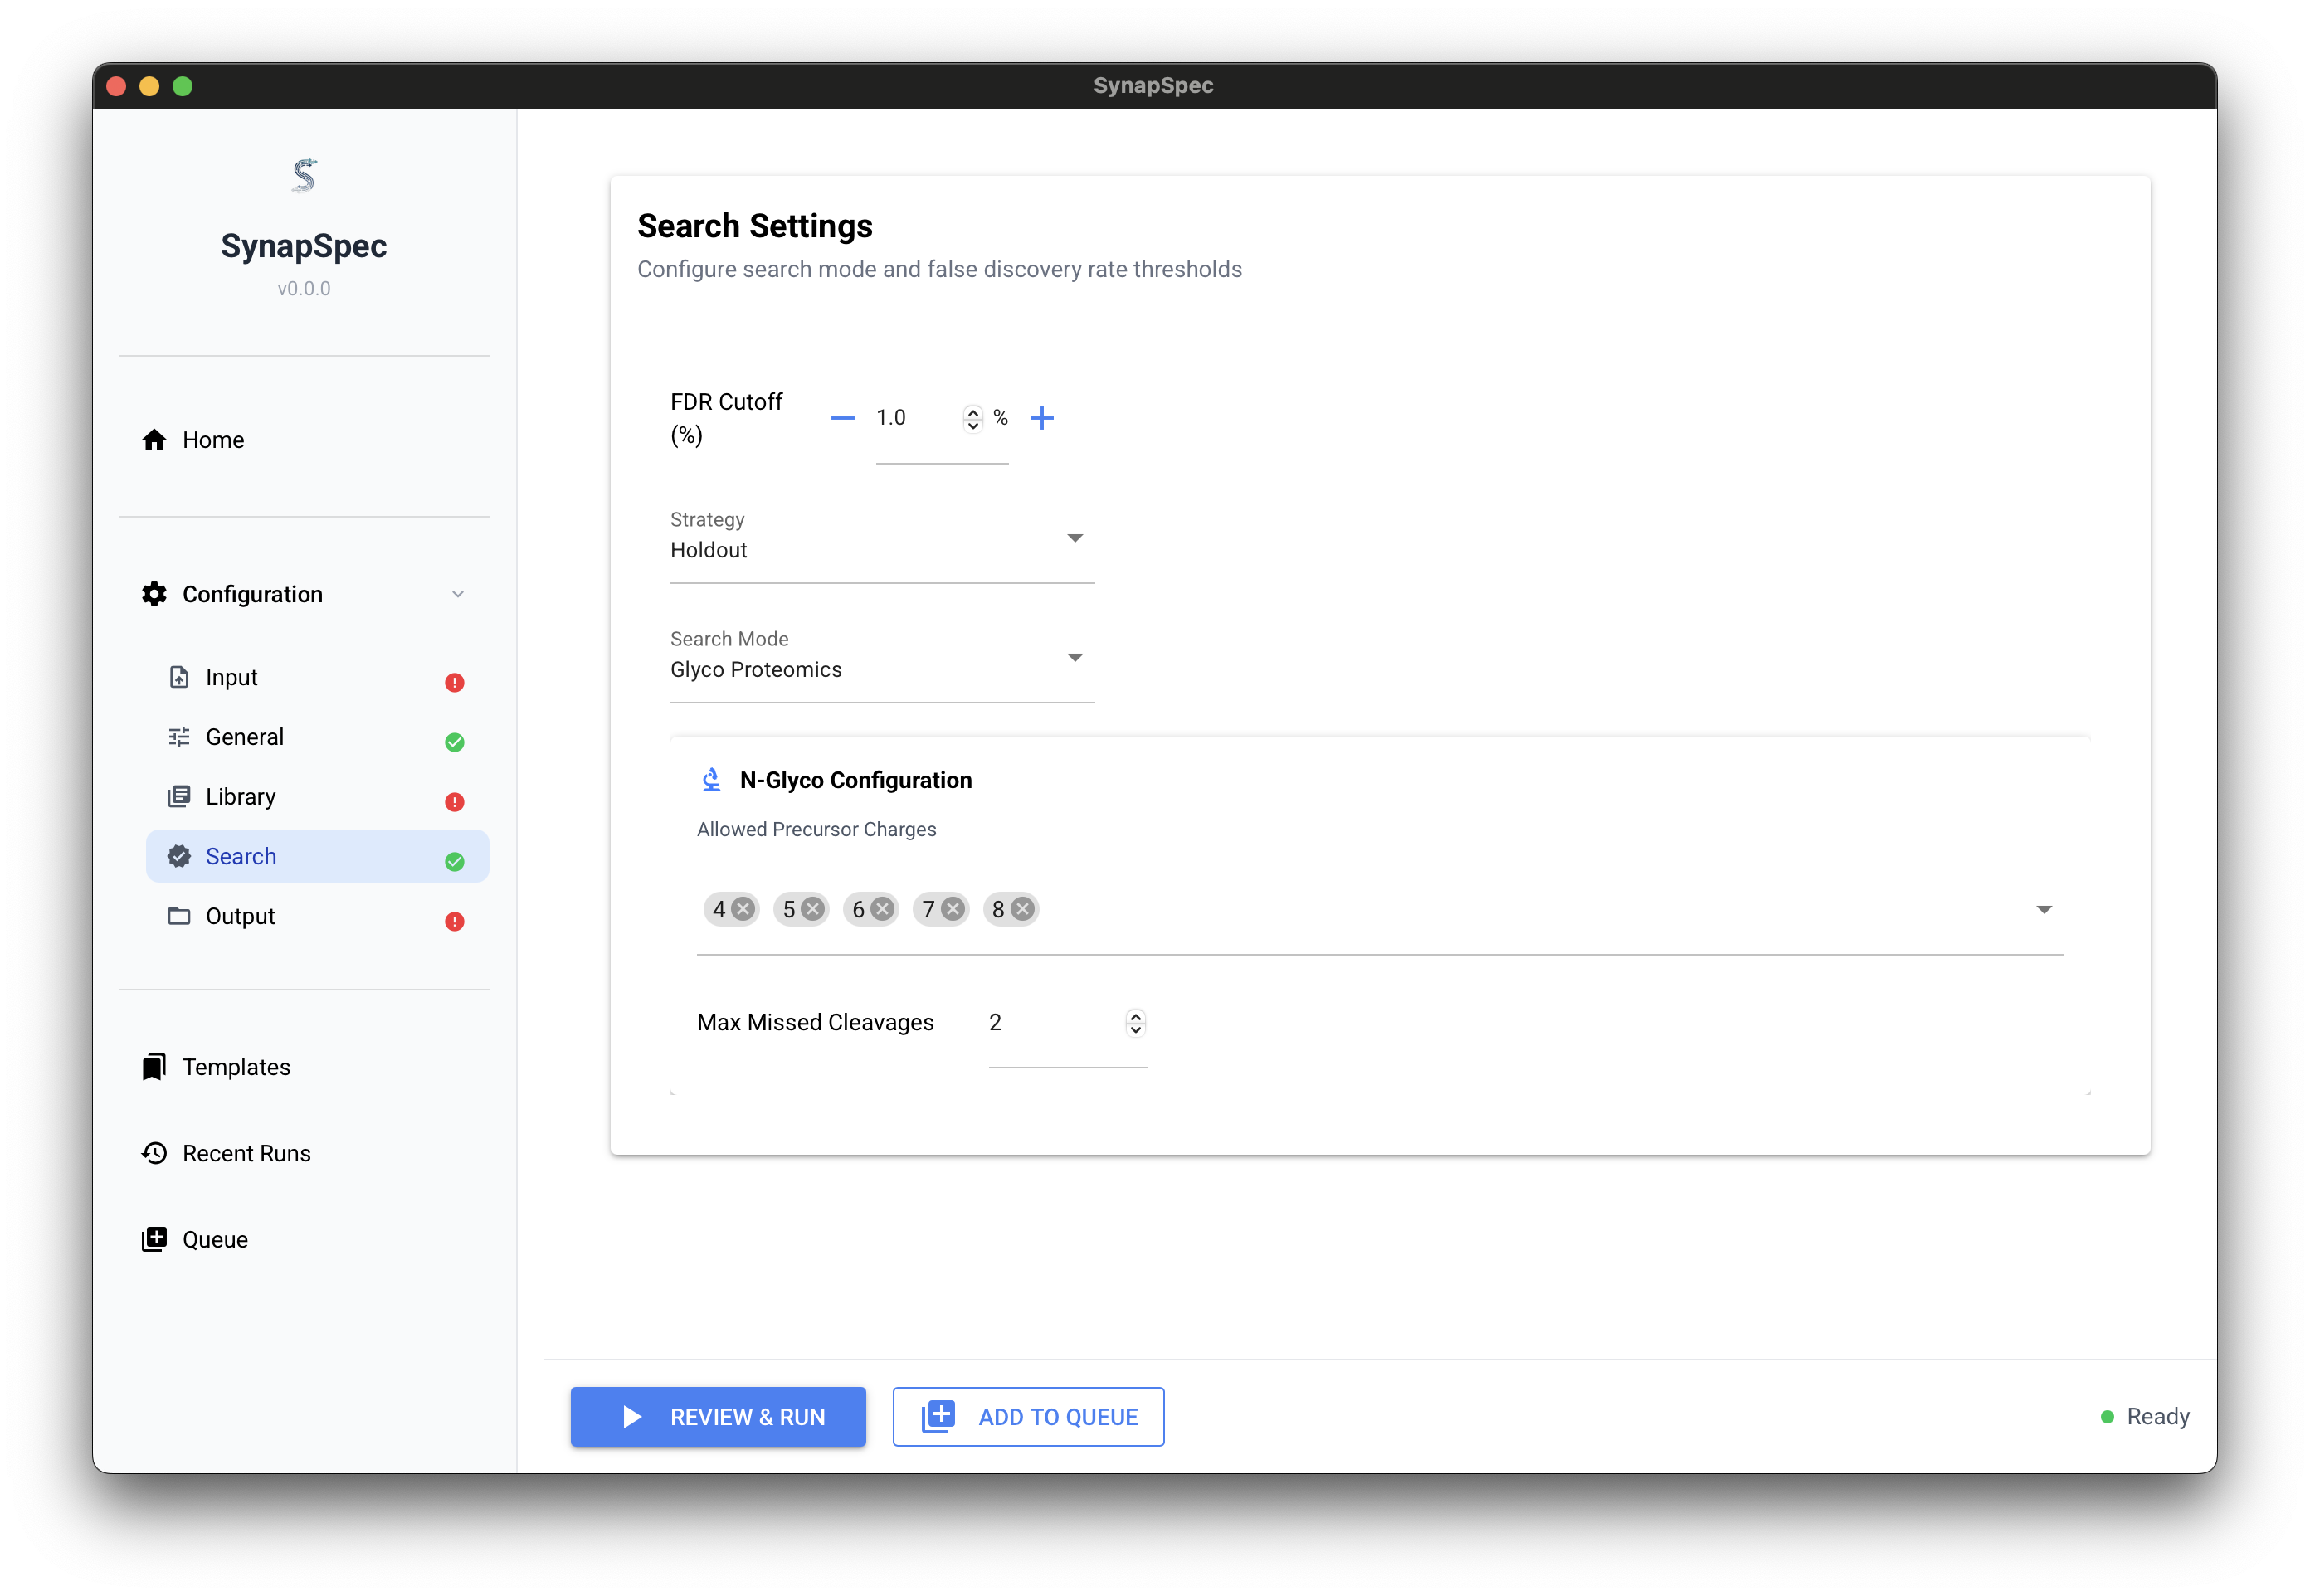This screenshot has width=2310, height=1596.
Task: Open the General configuration page
Action: point(317,737)
